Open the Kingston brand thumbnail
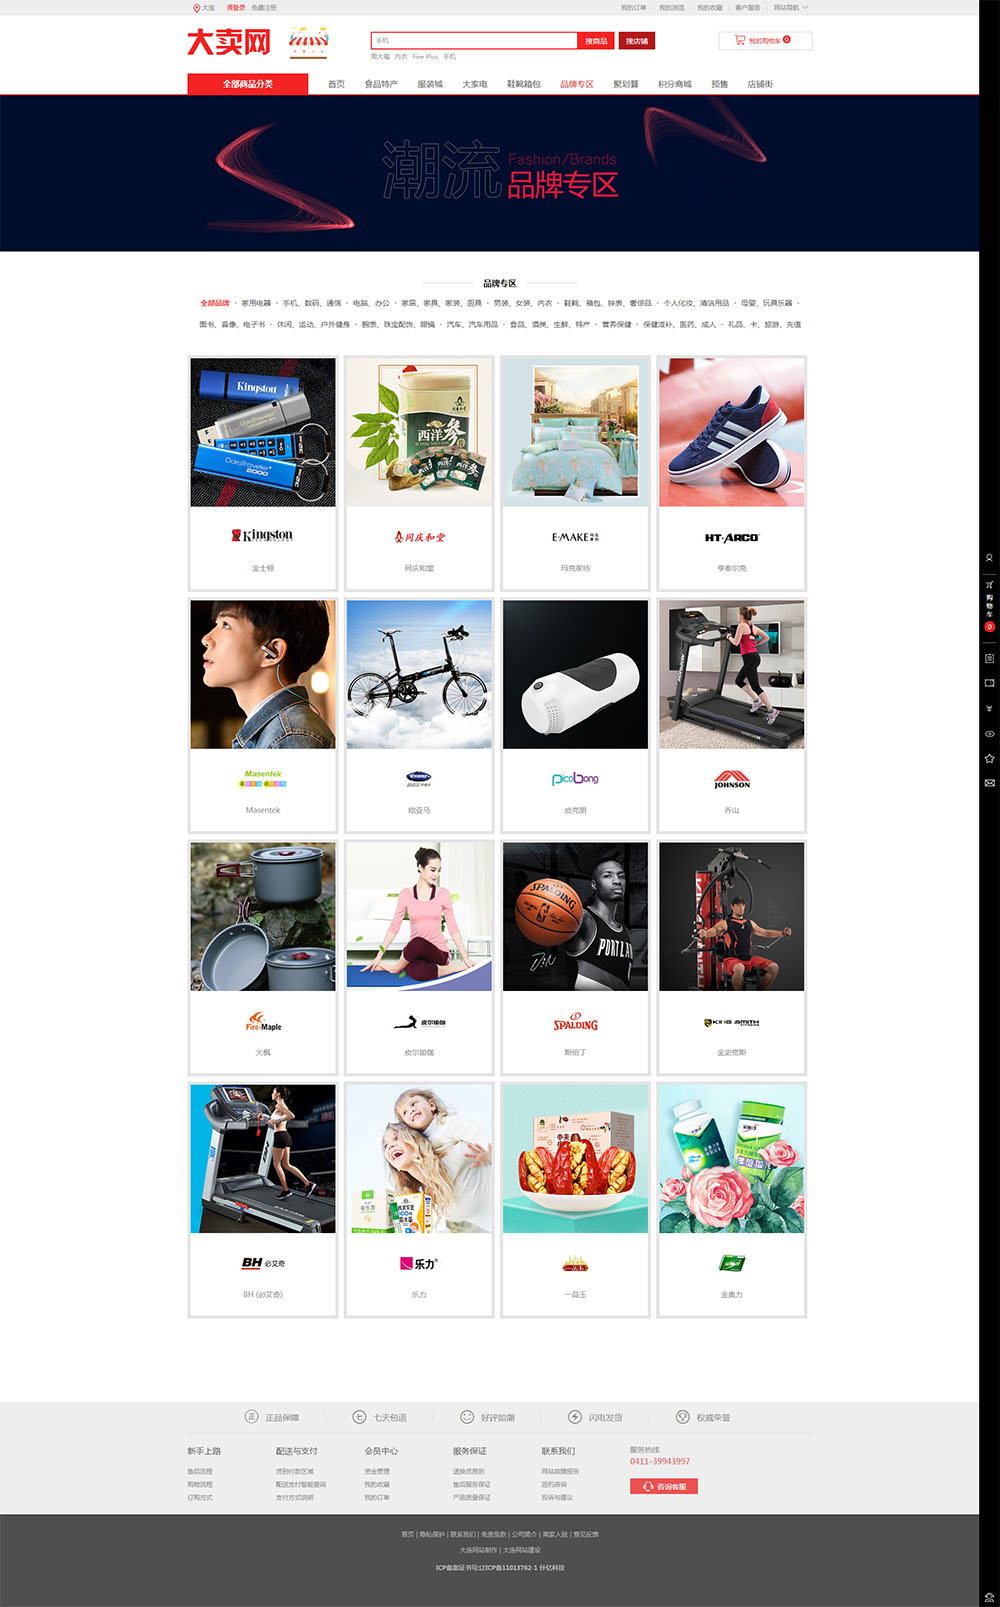Image resolution: width=1000 pixels, height=1607 pixels. 263,432
